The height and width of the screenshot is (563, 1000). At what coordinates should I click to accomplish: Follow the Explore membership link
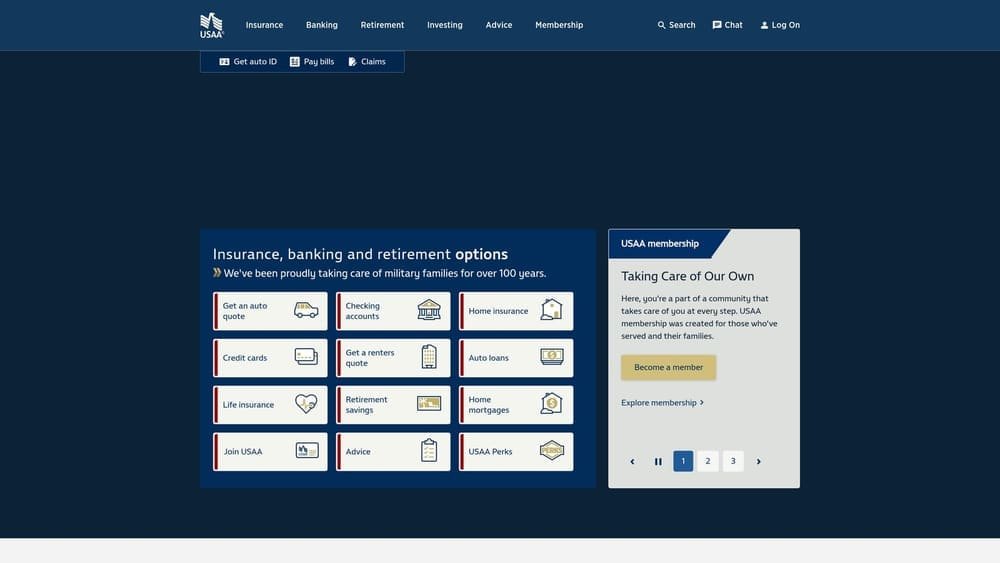(663, 402)
